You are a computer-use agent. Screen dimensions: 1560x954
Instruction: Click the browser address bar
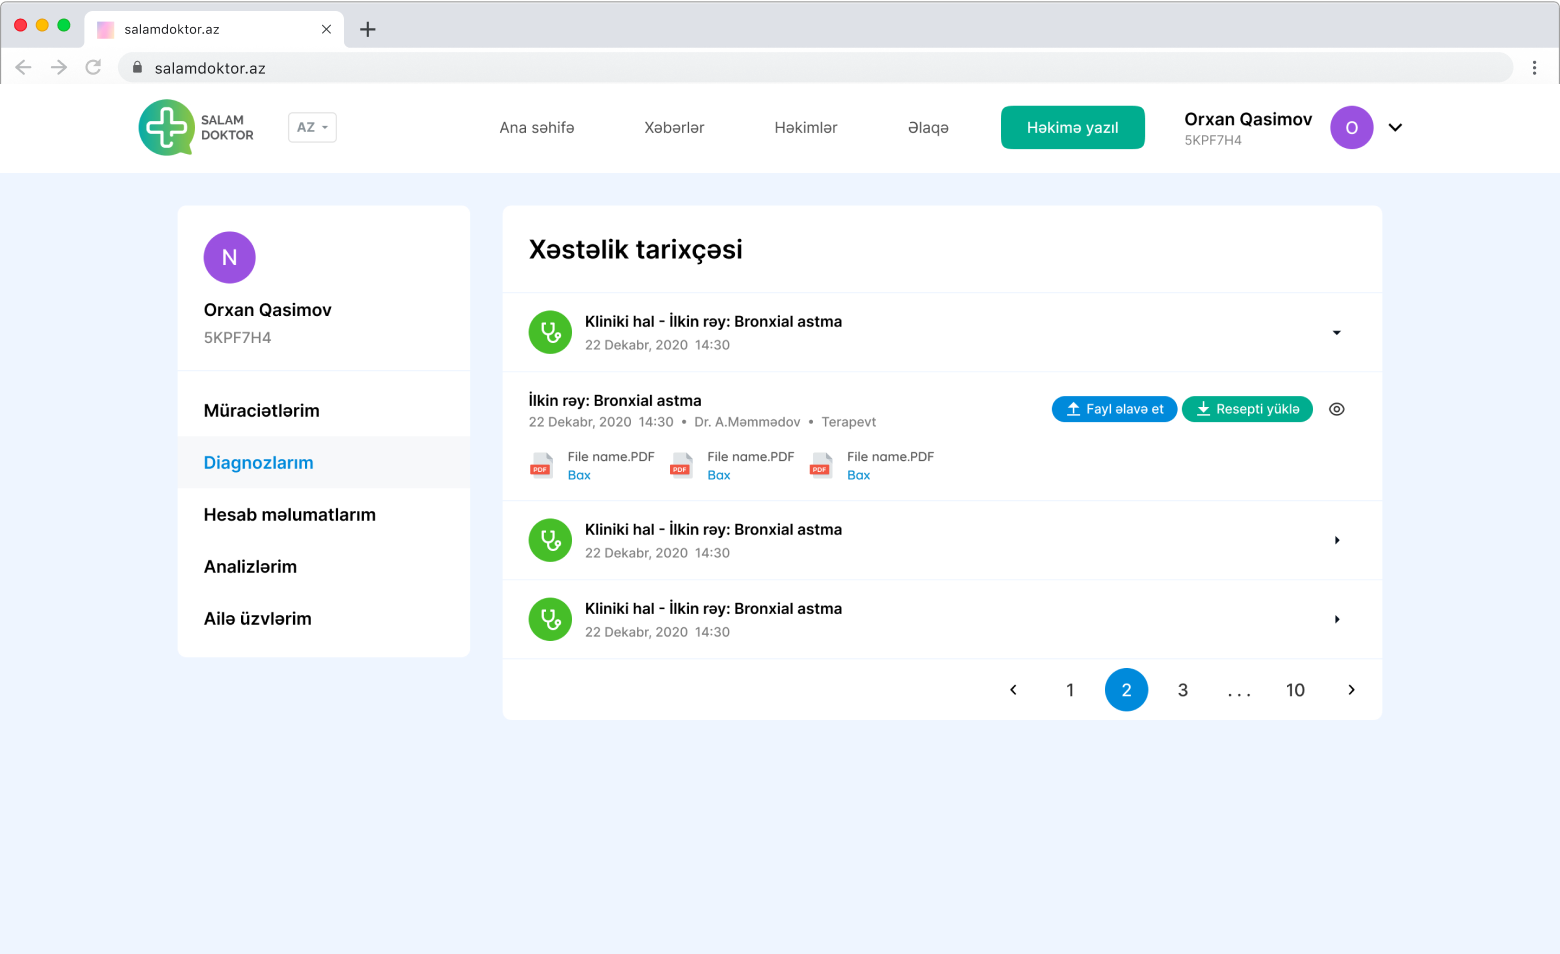(800, 68)
